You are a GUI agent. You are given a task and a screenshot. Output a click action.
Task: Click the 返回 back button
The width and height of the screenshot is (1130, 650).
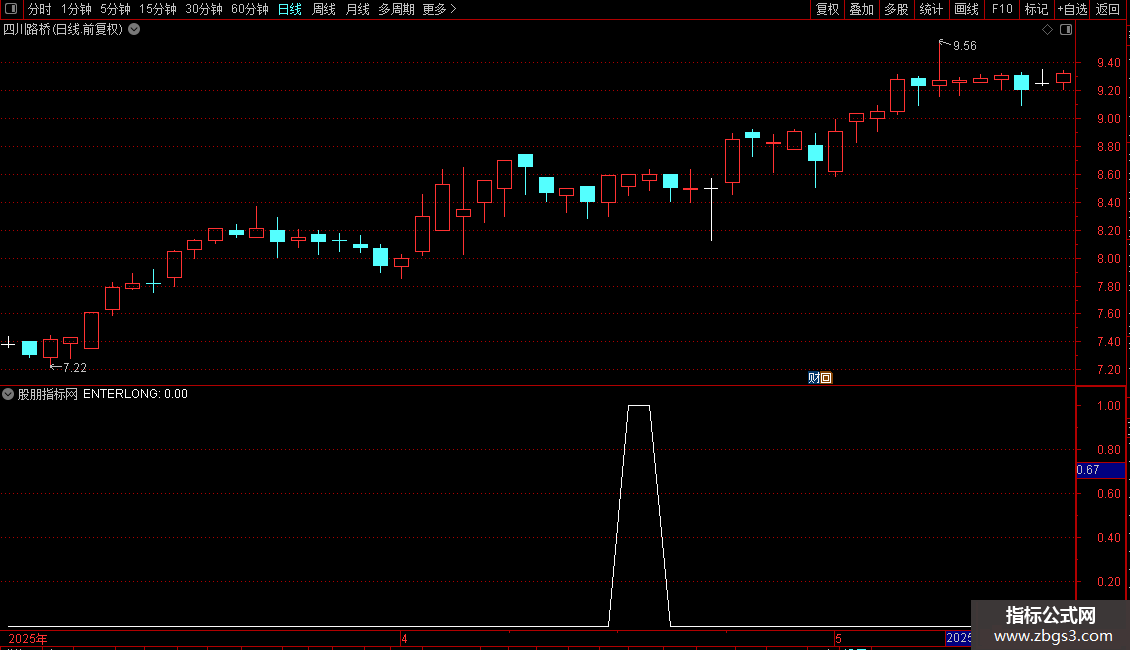pos(1108,9)
